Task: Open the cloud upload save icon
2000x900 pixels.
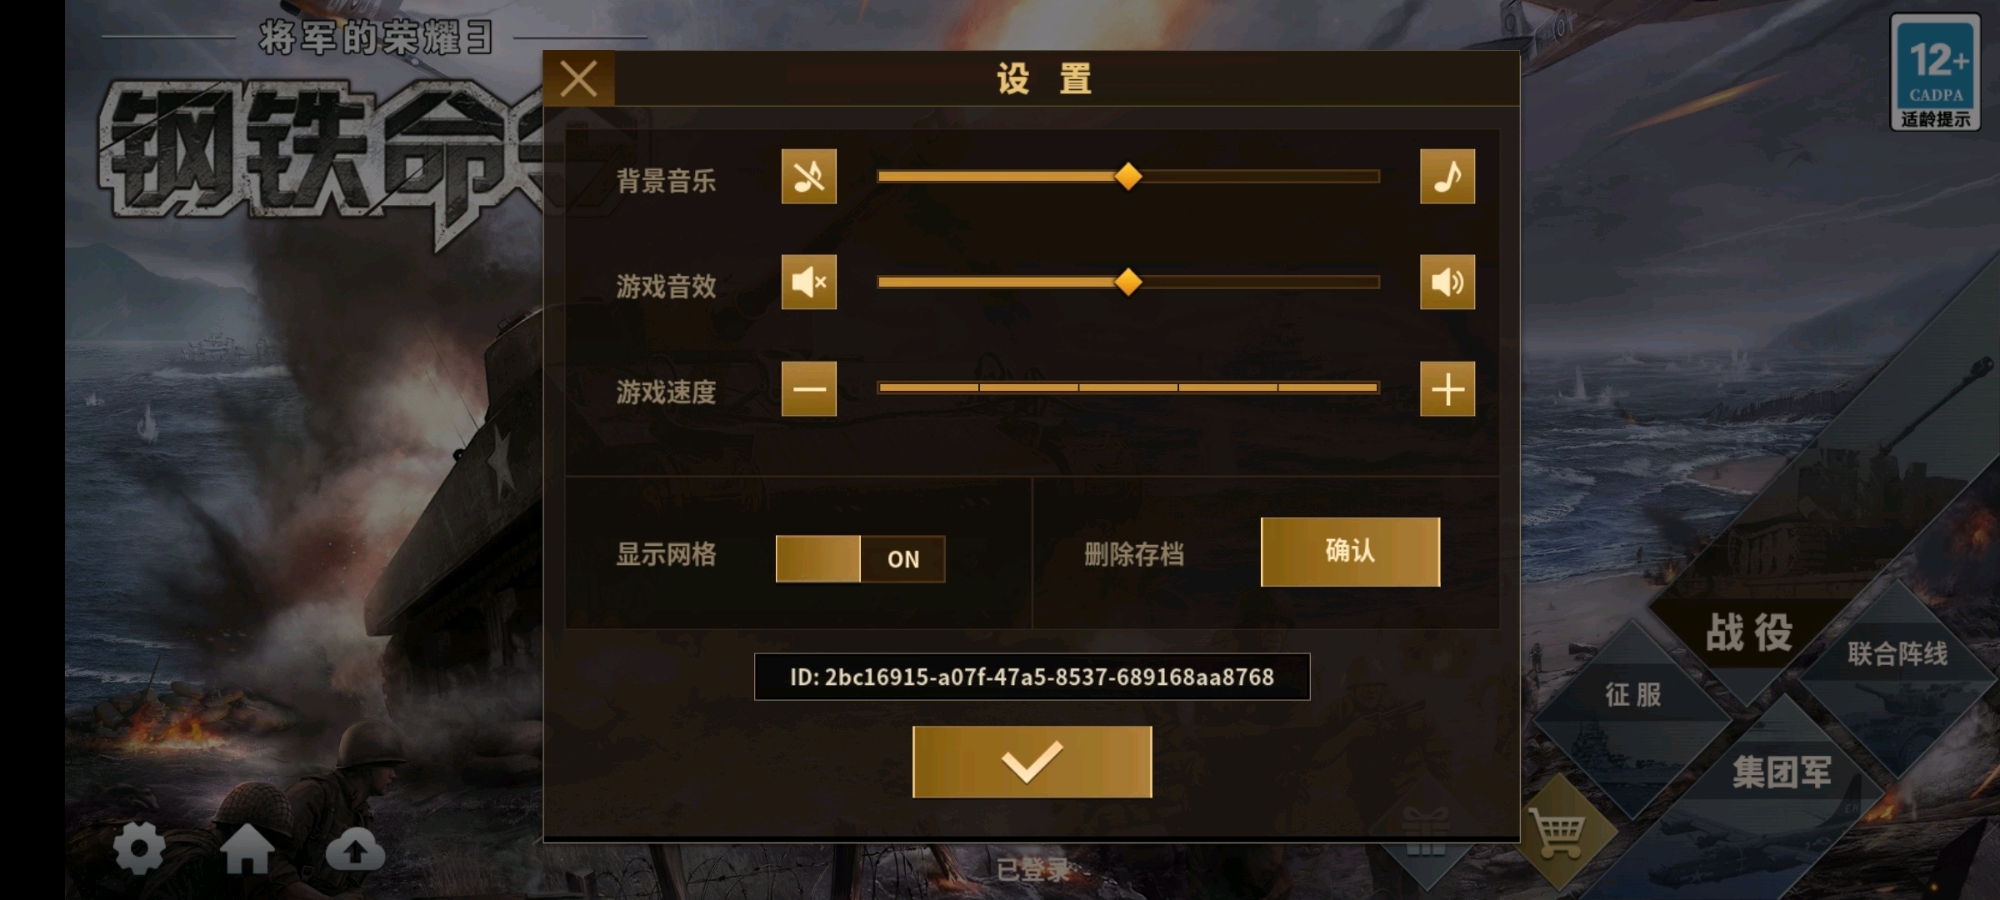Action: coord(355,849)
